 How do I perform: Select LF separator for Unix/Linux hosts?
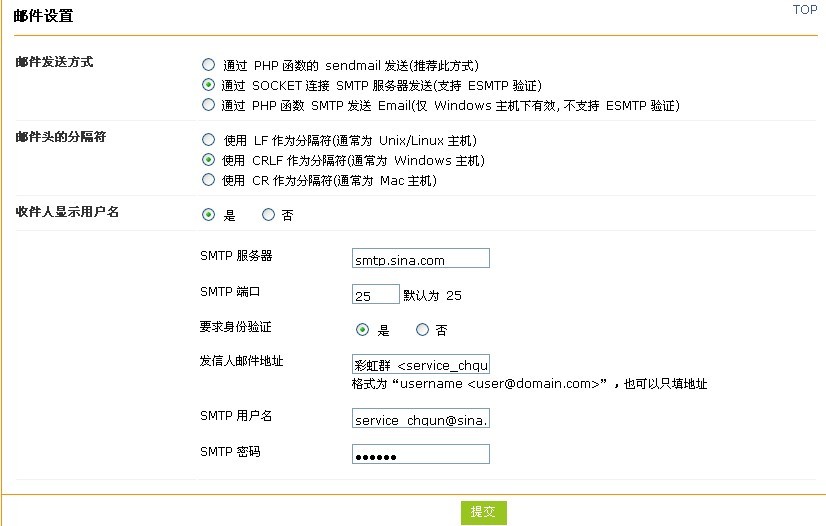point(209,140)
